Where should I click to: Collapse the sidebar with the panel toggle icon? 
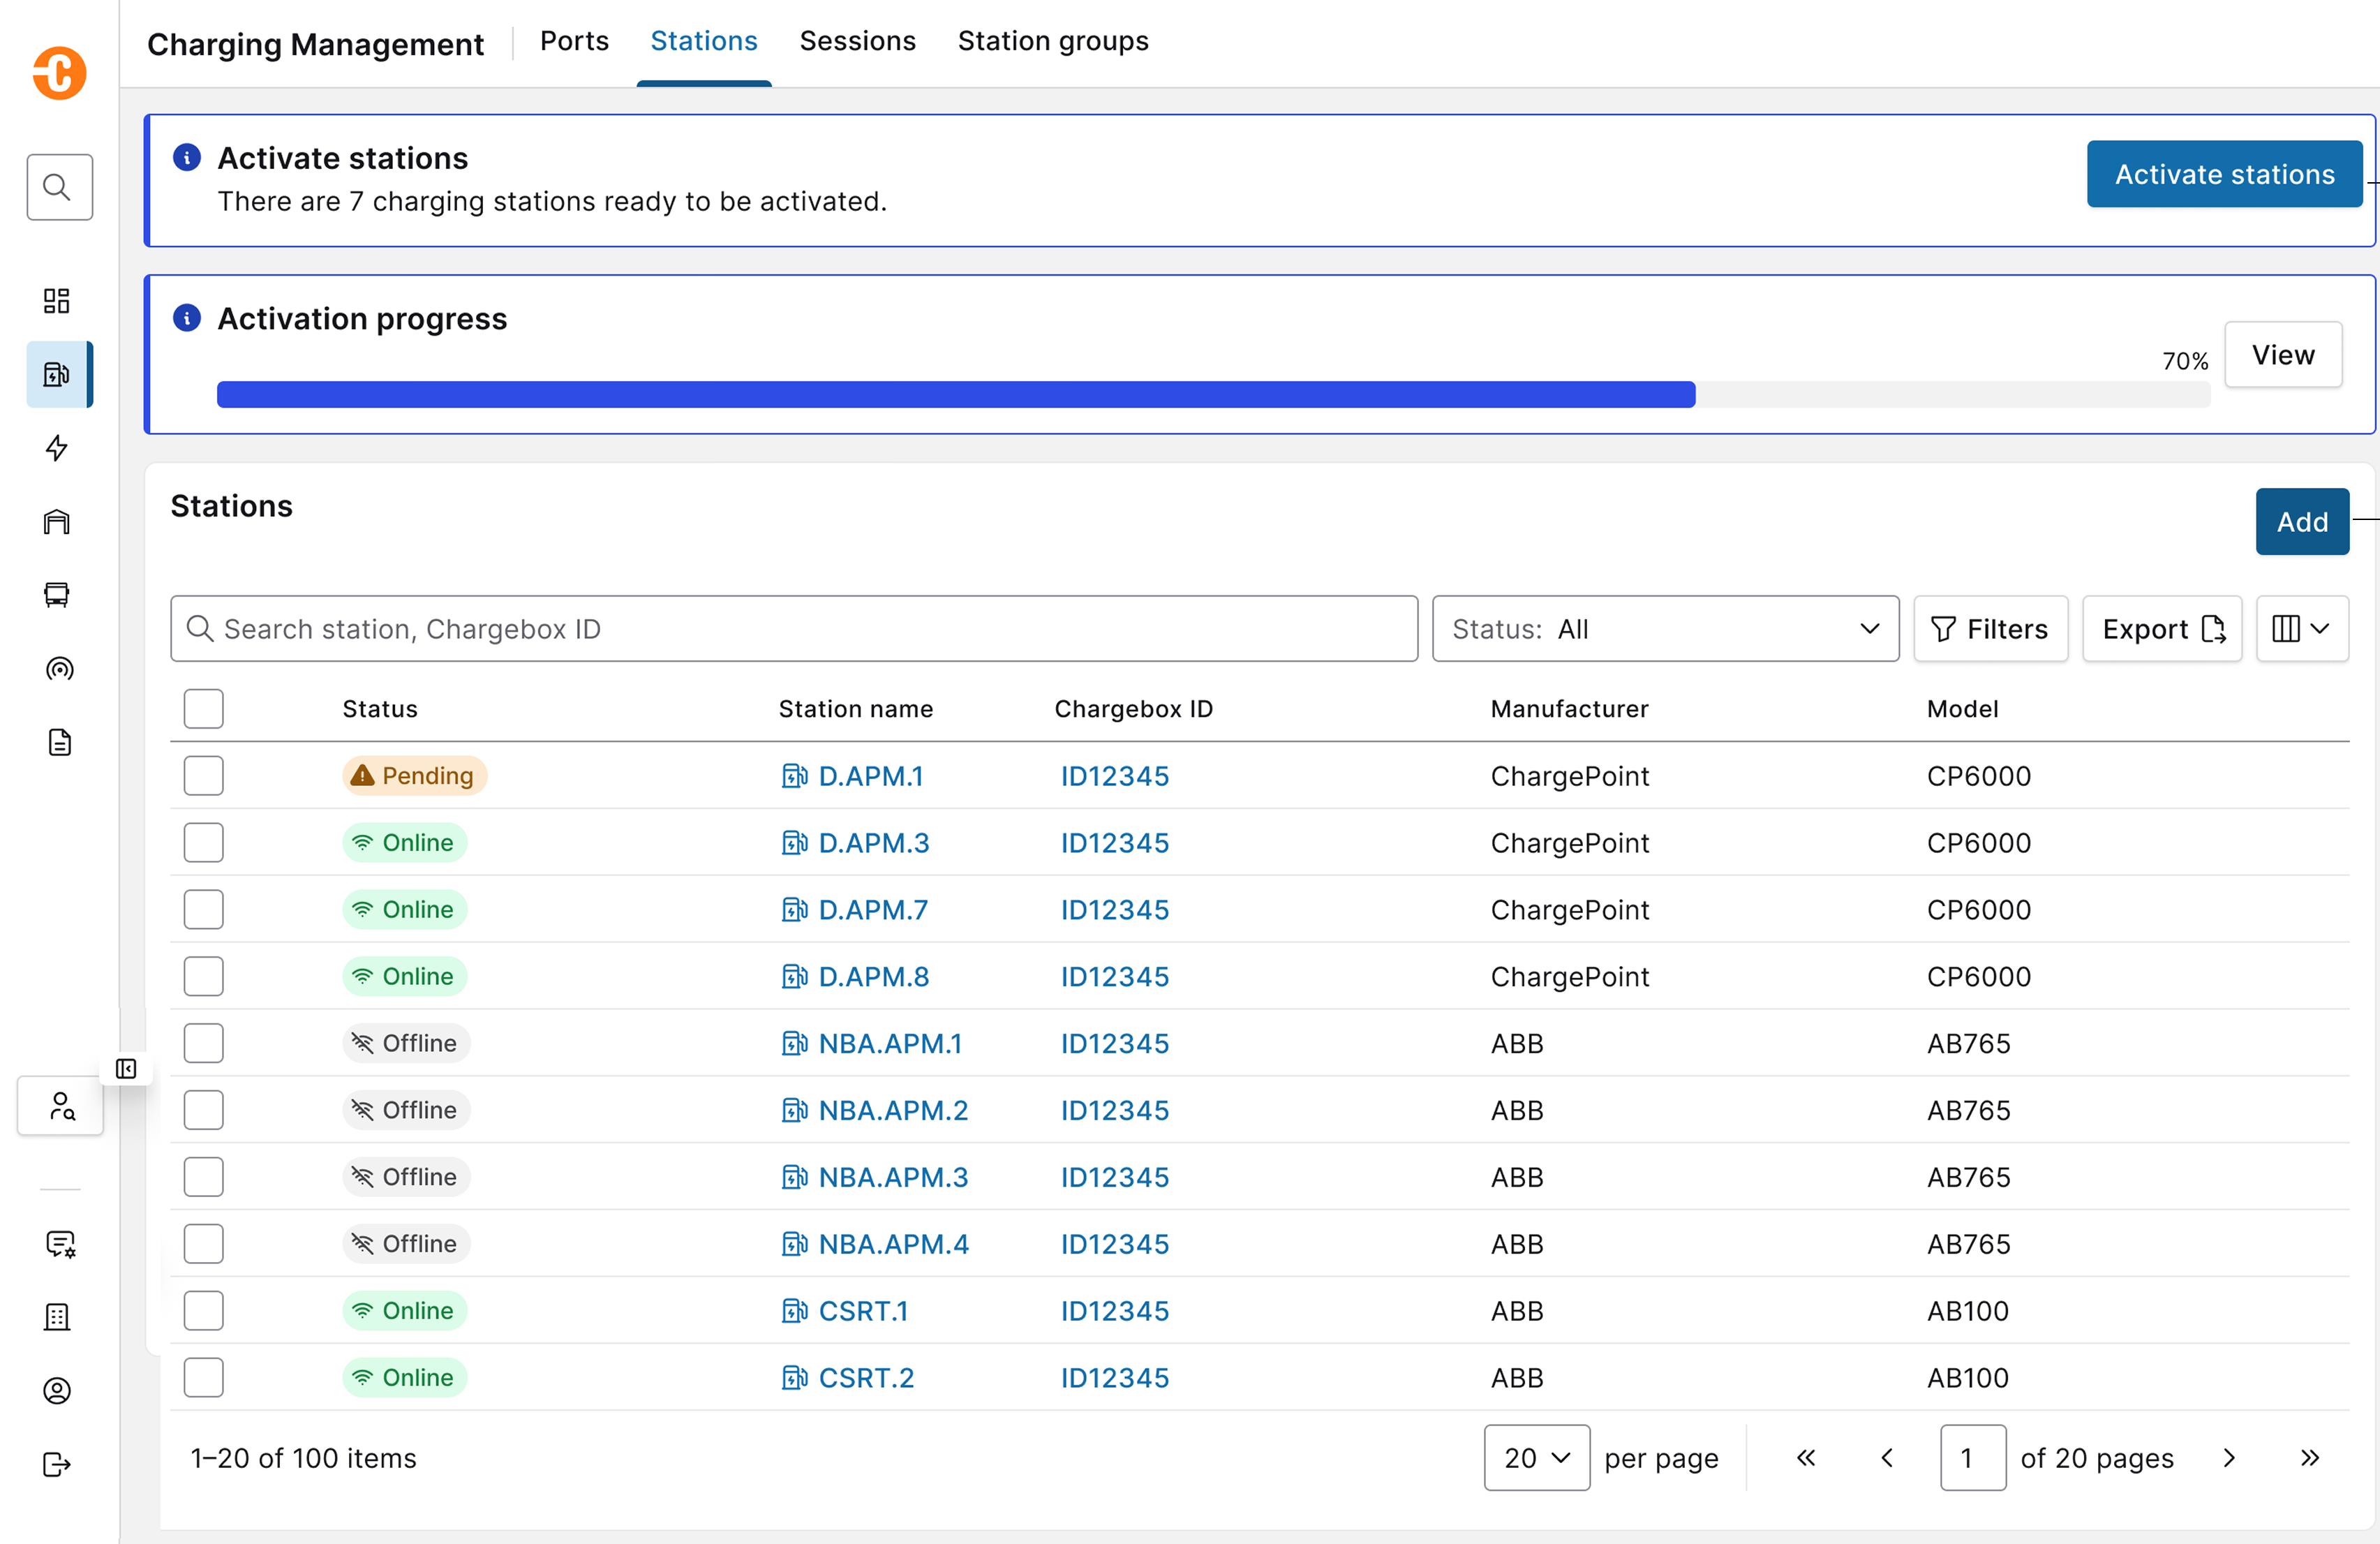click(126, 1069)
